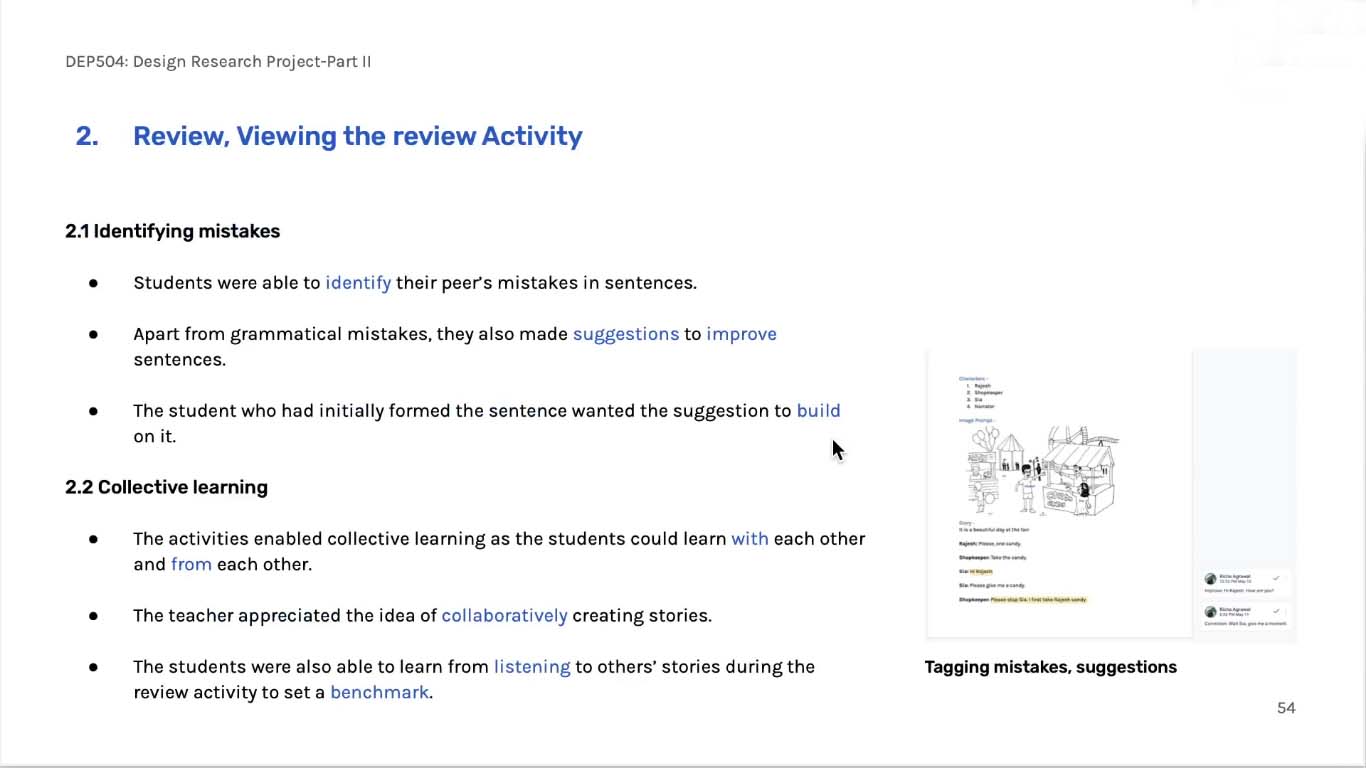This screenshot has width=1366, height=768.
Task: Select the blue word "improve"
Action: point(741,334)
